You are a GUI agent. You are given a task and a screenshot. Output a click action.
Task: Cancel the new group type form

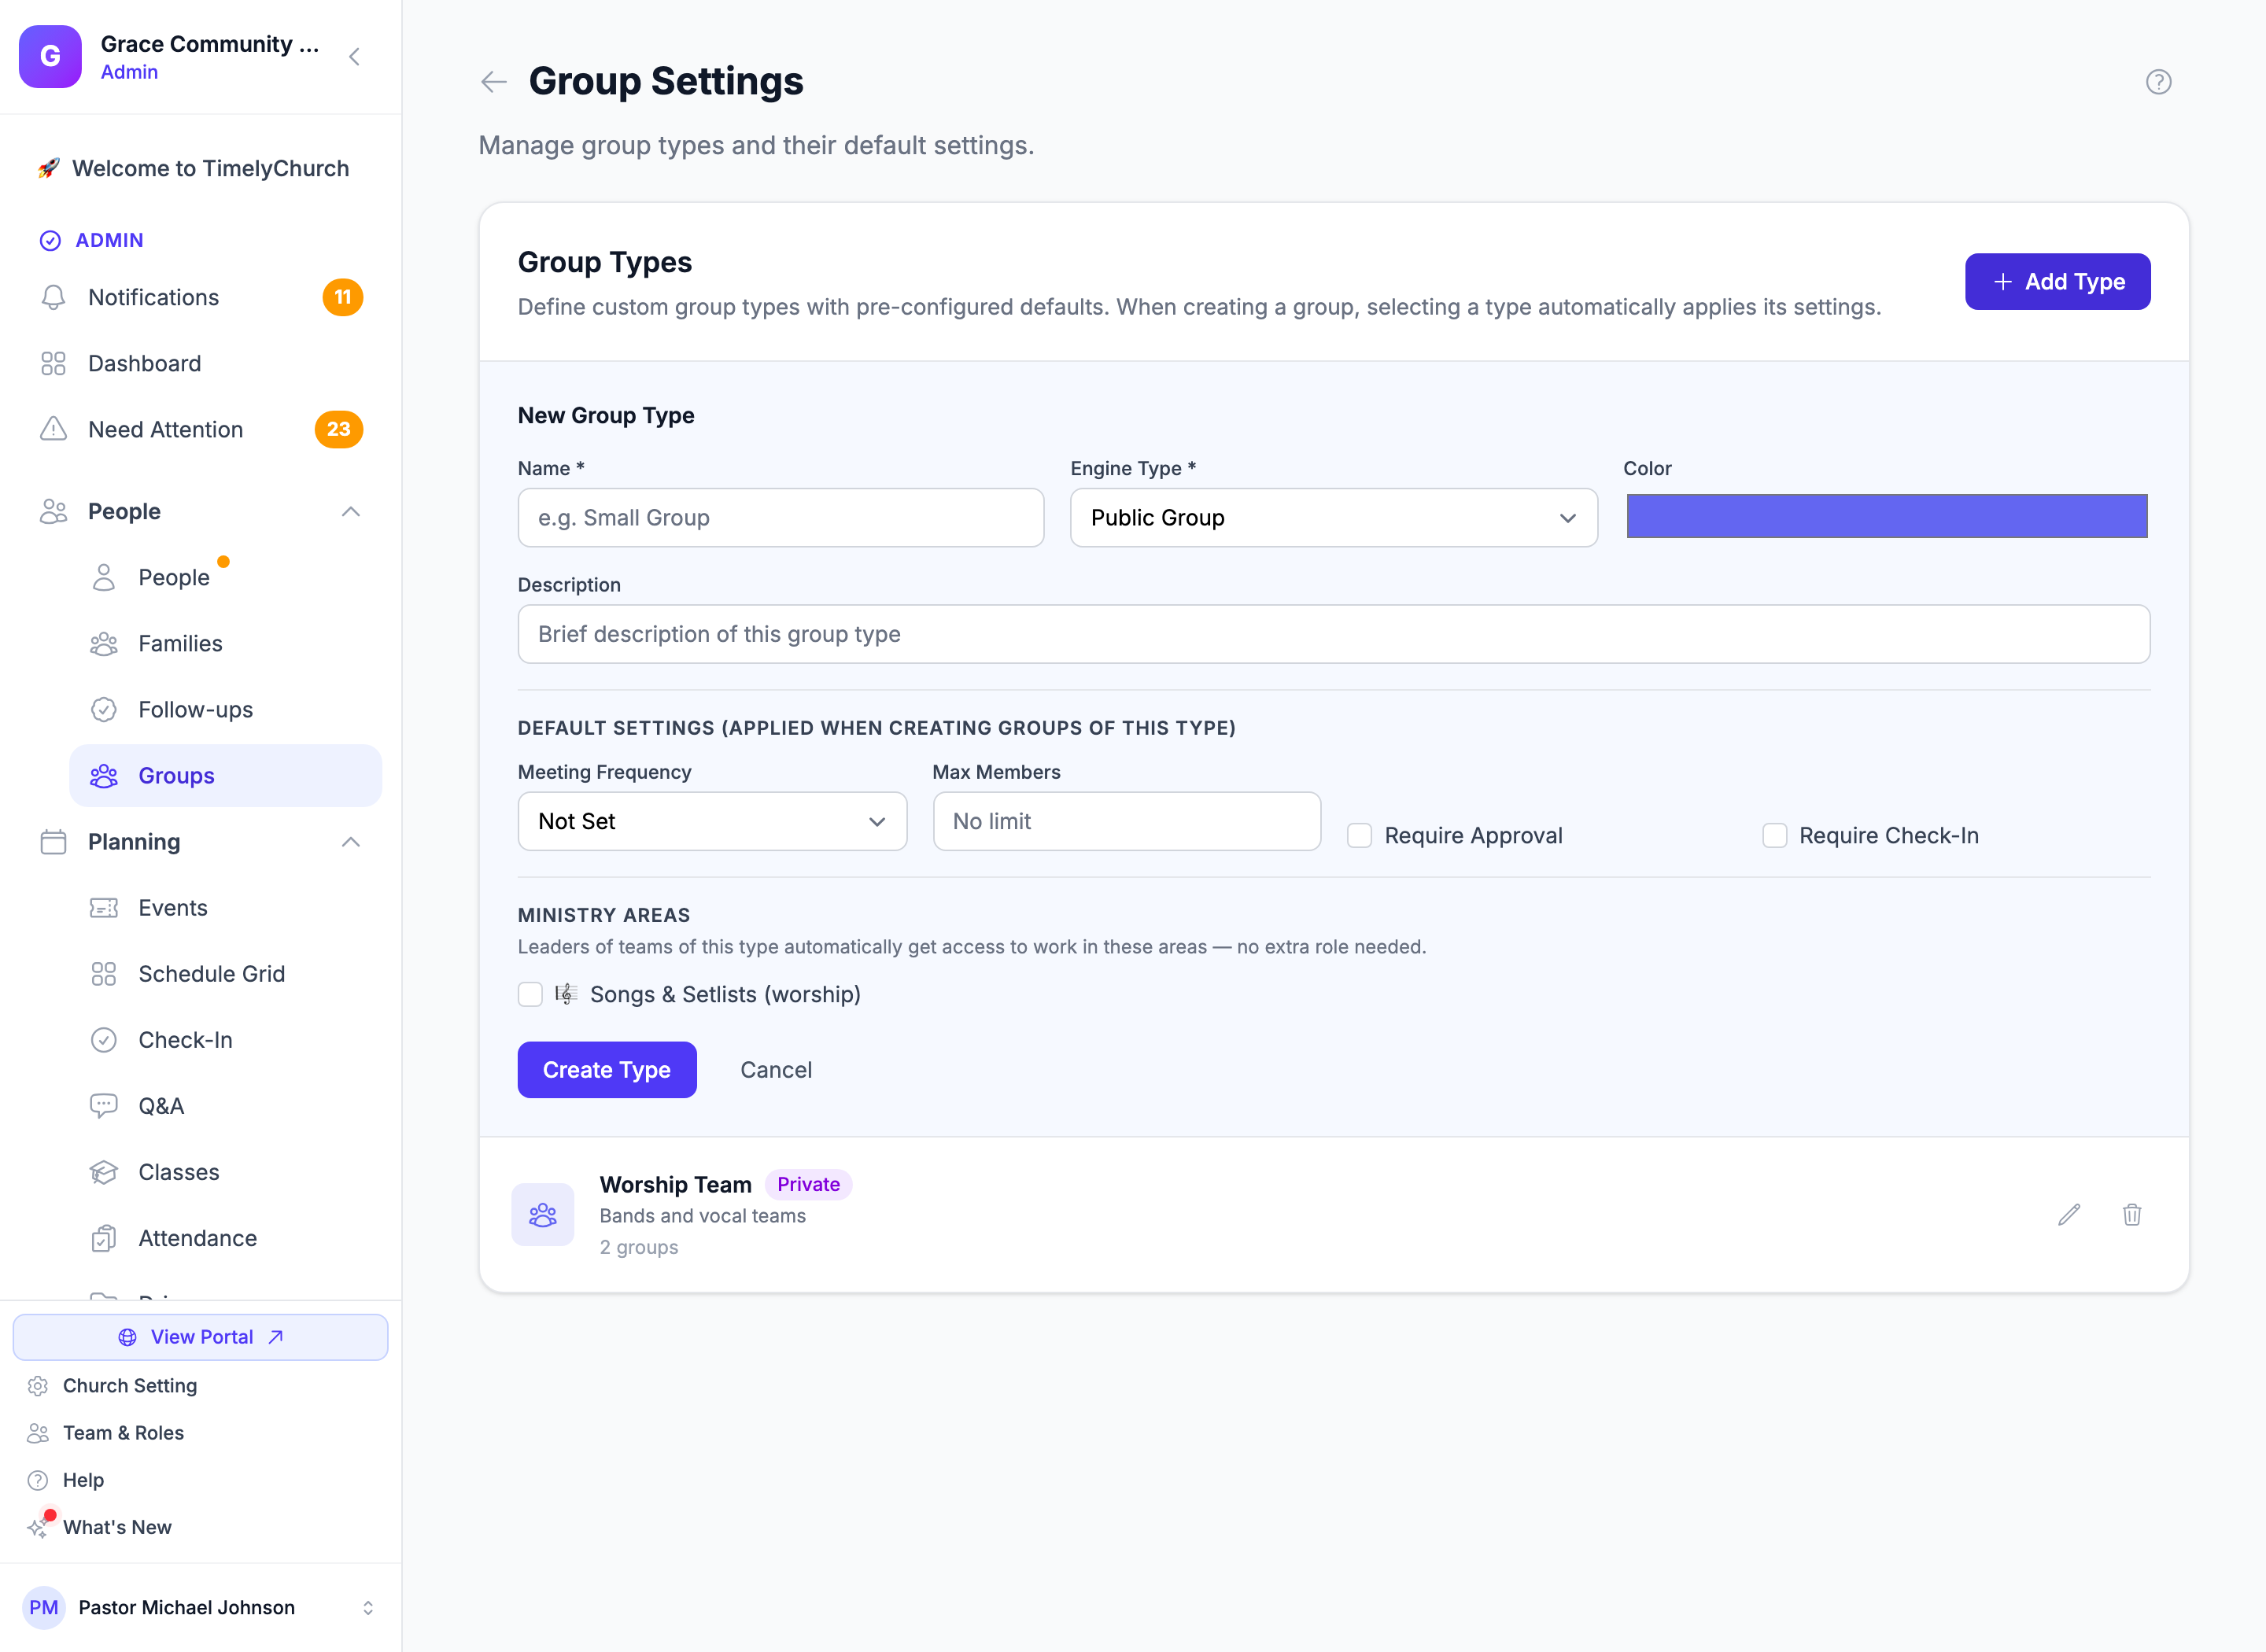pos(776,1070)
